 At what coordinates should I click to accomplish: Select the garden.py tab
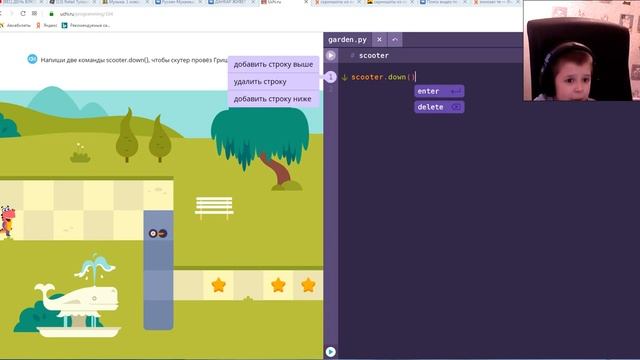[347, 40]
